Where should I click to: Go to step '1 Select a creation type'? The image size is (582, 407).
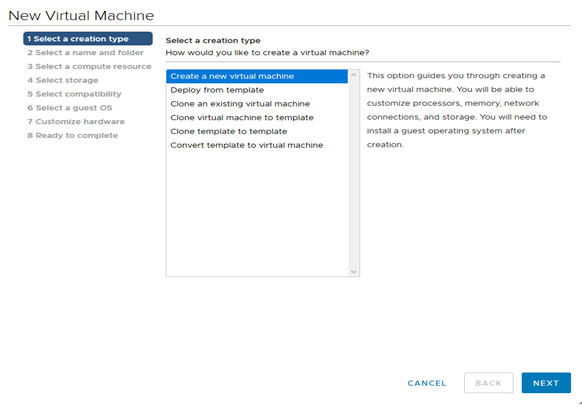(88, 39)
